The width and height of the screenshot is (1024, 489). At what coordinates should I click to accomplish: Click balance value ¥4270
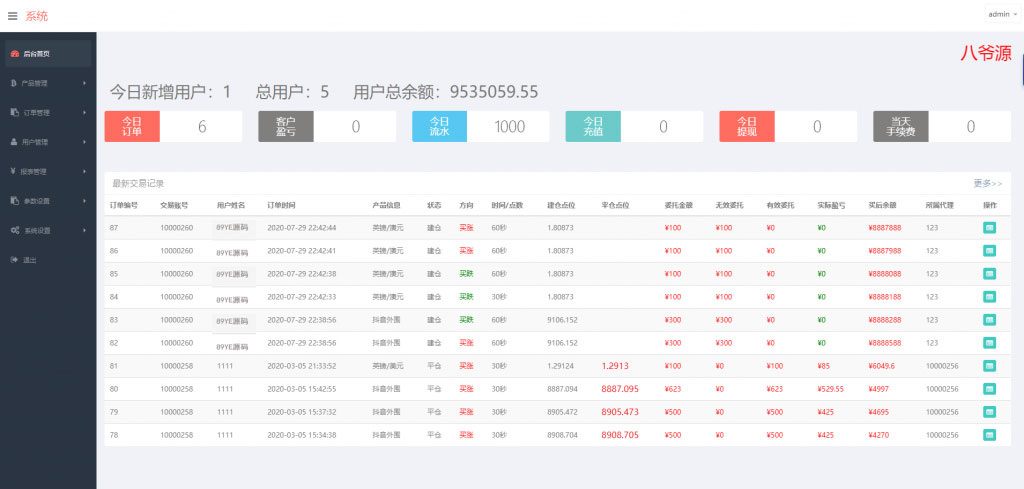(x=879, y=435)
